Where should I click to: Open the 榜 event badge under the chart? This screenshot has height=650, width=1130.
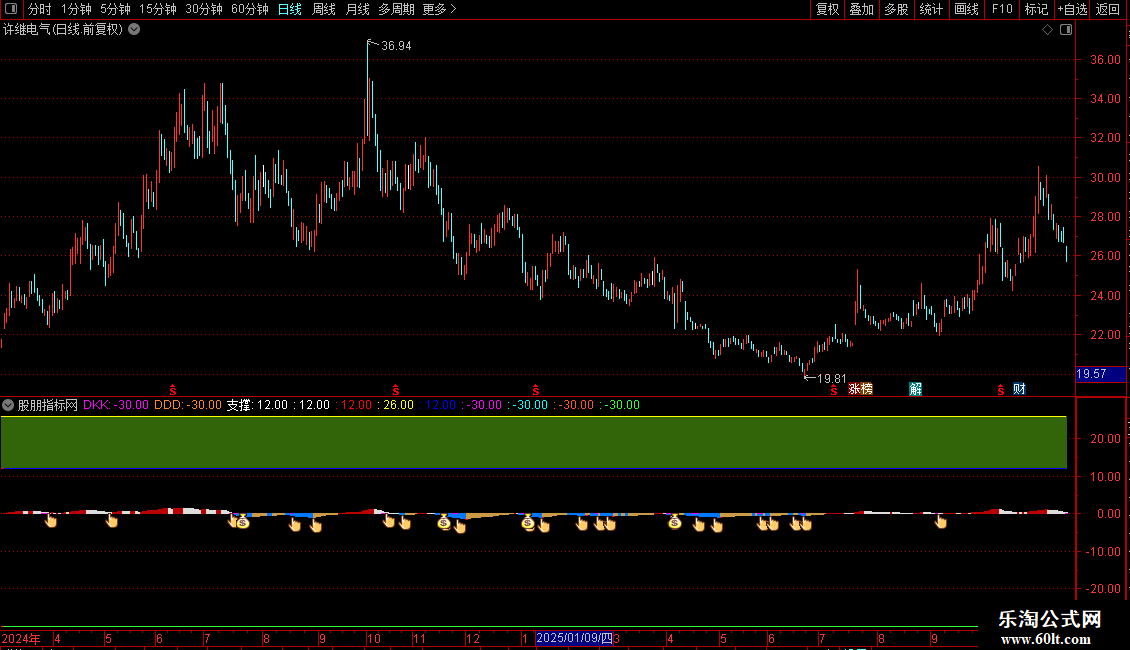867,389
